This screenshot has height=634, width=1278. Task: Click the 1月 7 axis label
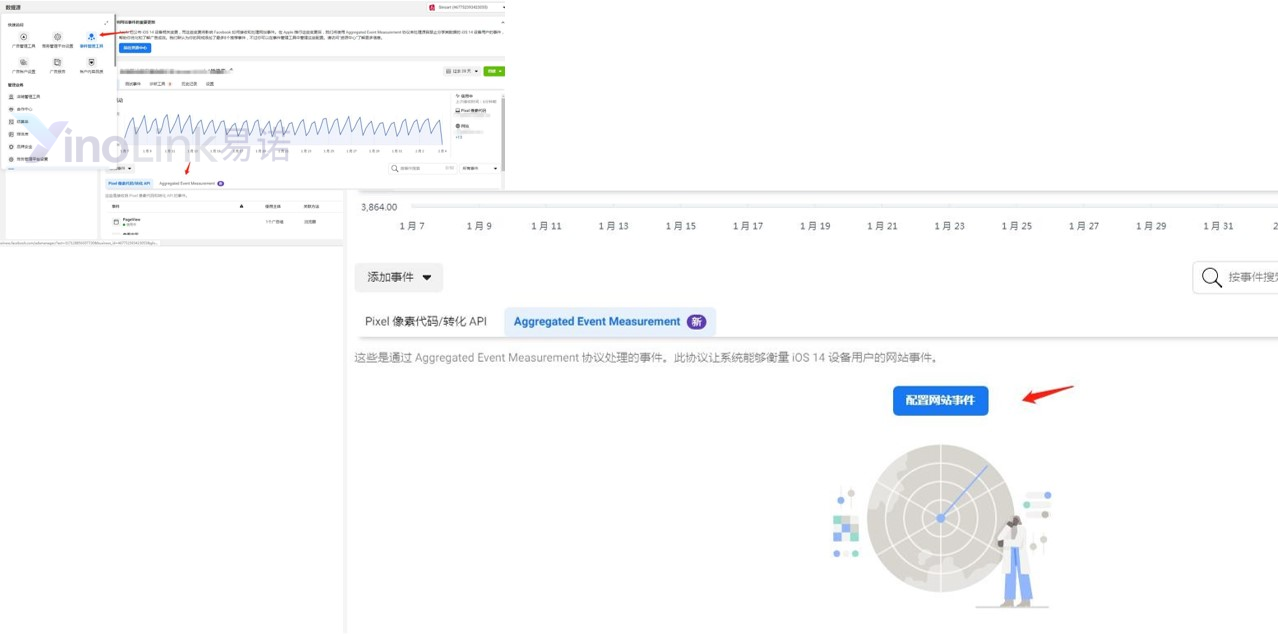[412, 226]
